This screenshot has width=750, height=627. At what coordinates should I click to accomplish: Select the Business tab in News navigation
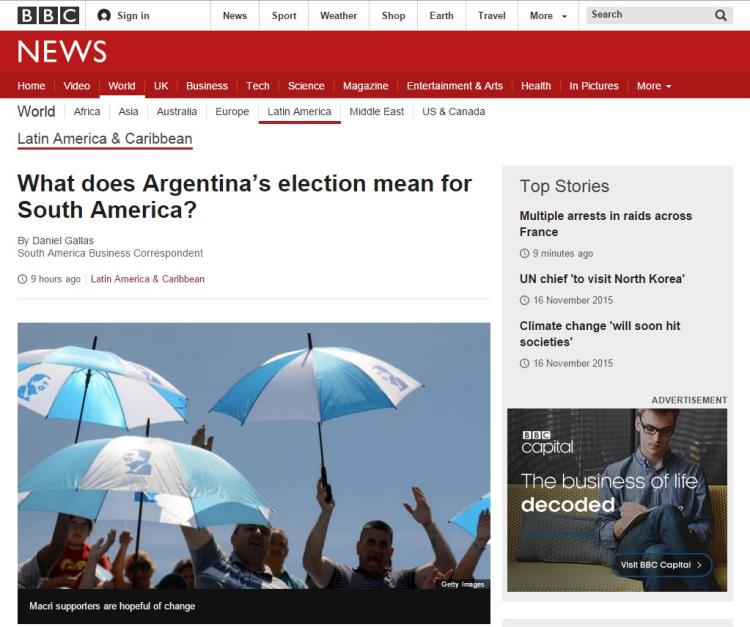(207, 86)
